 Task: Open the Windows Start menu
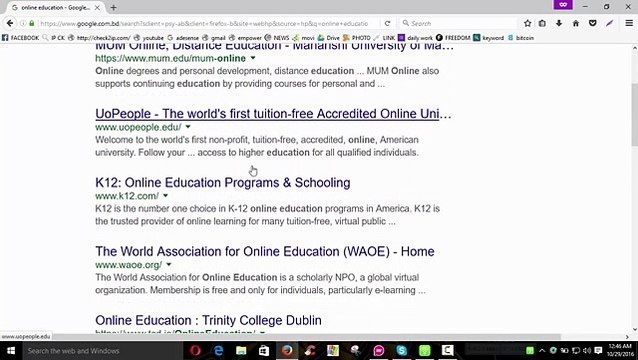pyautogui.click(x=11, y=350)
